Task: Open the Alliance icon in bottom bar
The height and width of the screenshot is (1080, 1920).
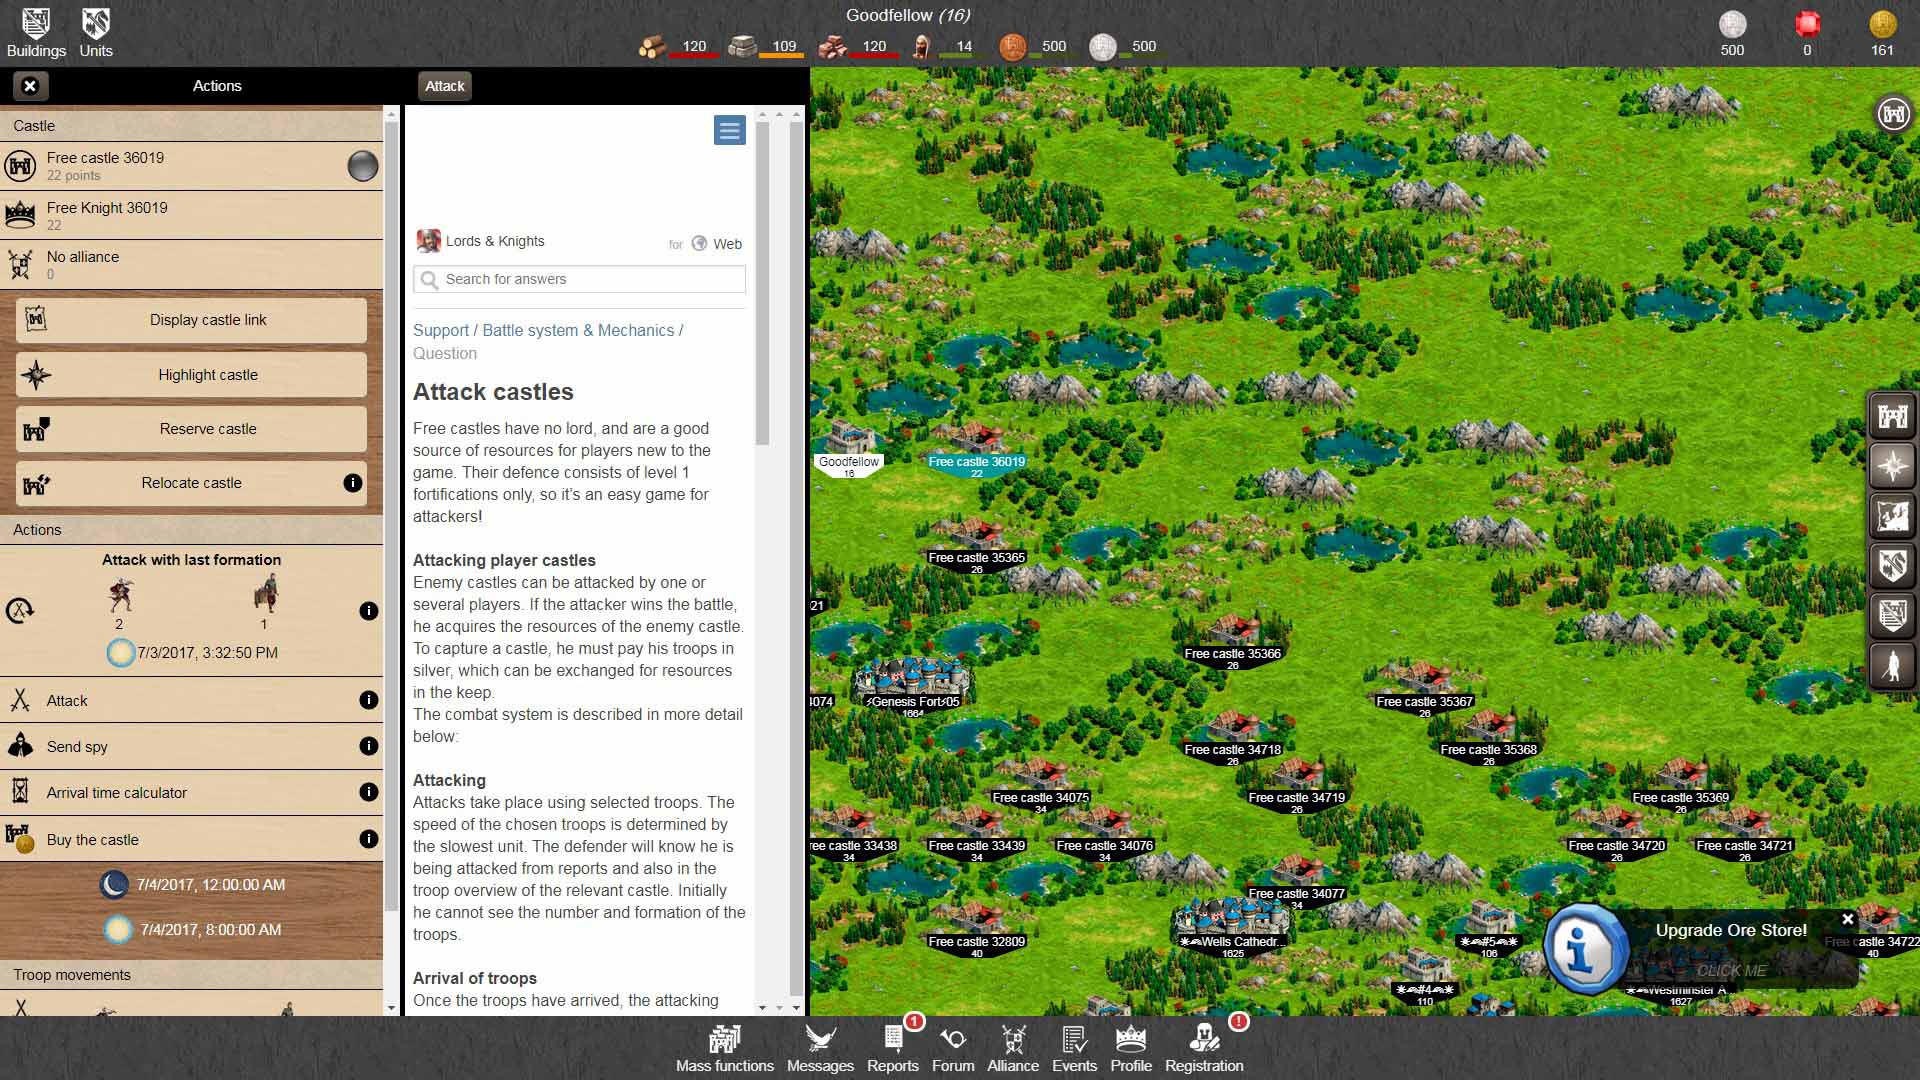Action: coord(1012,1048)
